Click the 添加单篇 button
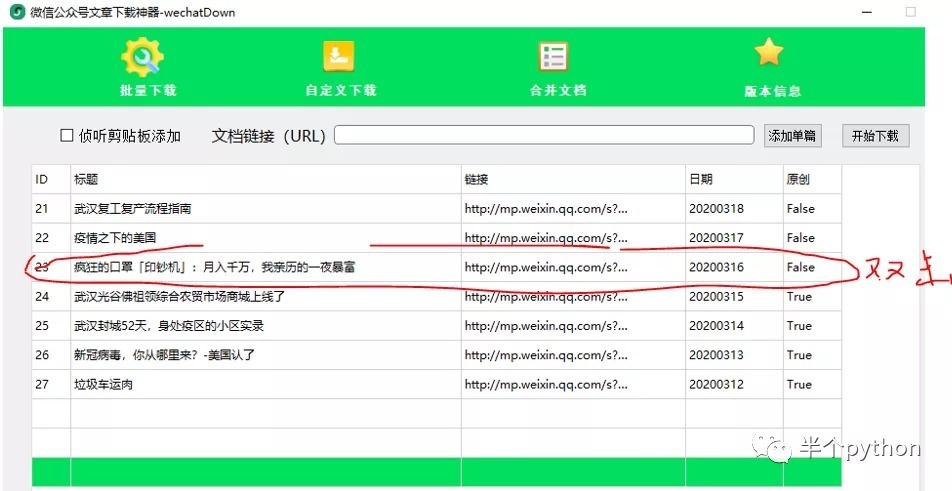The height and width of the screenshot is (491, 952). (792, 135)
